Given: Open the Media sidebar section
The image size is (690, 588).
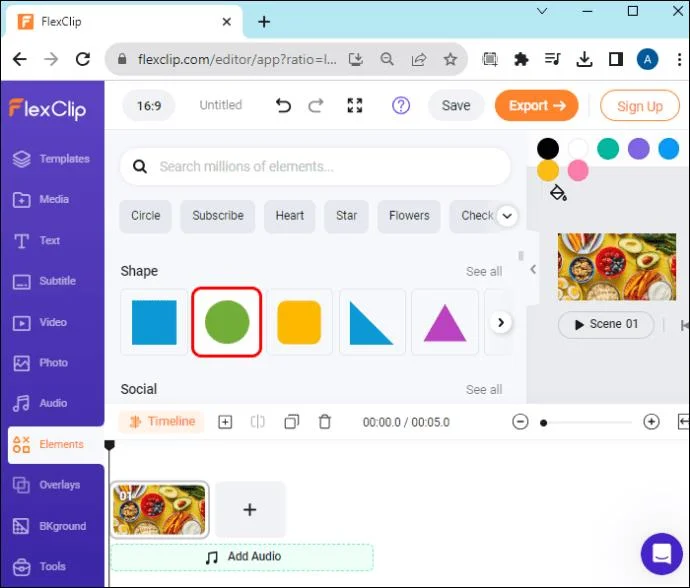Looking at the screenshot, I should [42, 199].
